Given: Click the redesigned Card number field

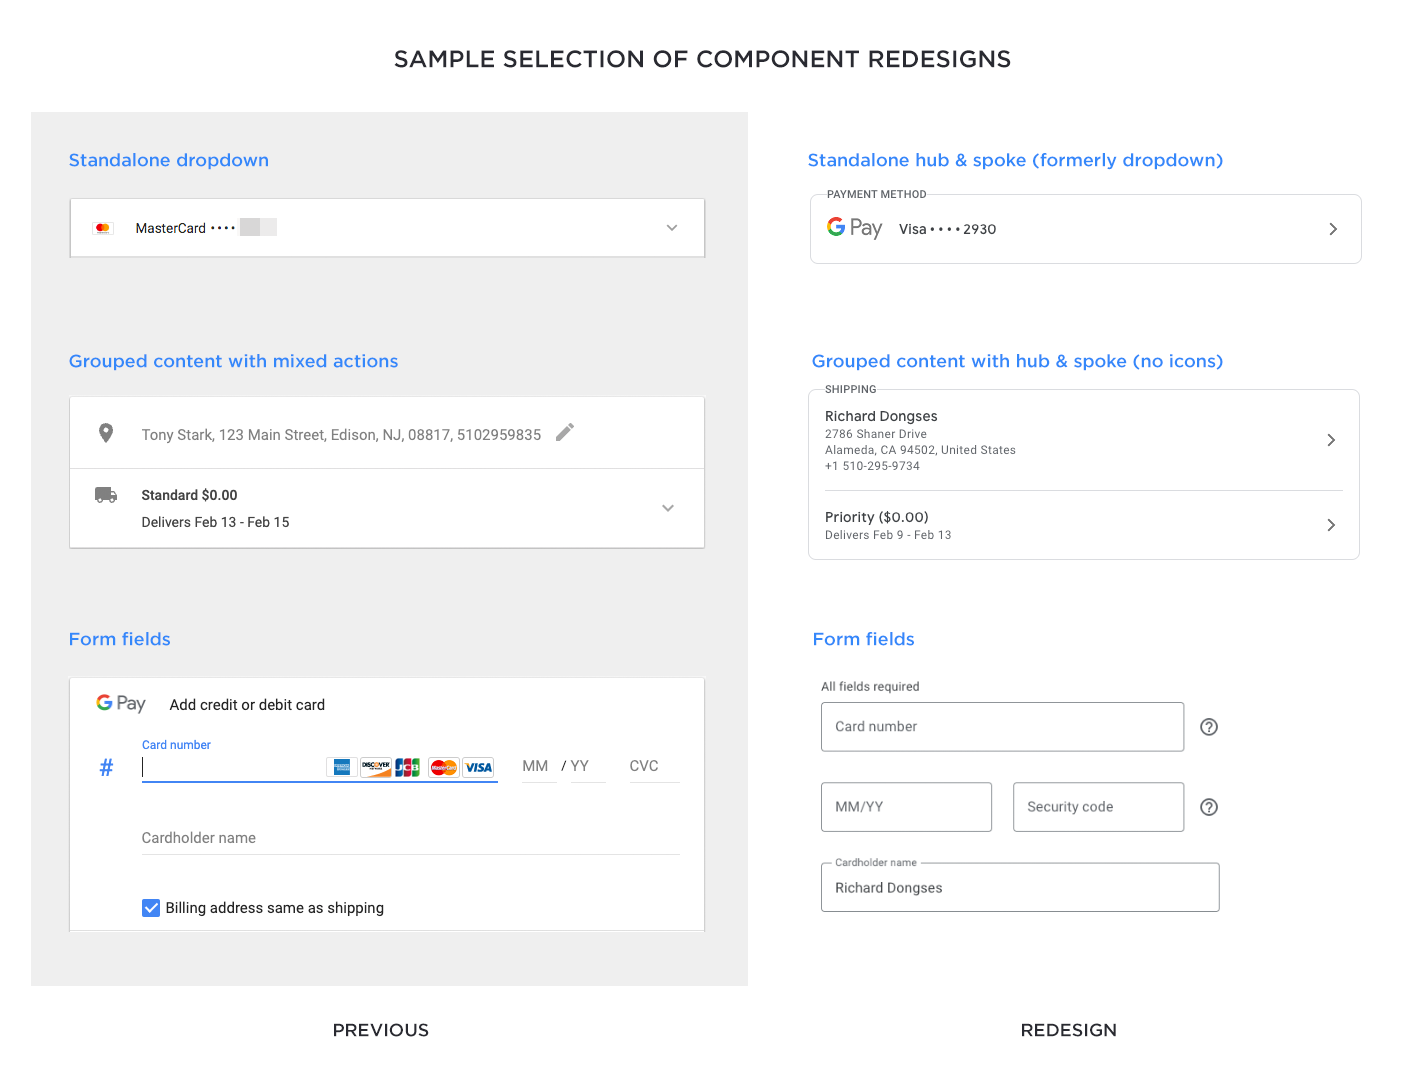Looking at the screenshot, I should point(1002,727).
